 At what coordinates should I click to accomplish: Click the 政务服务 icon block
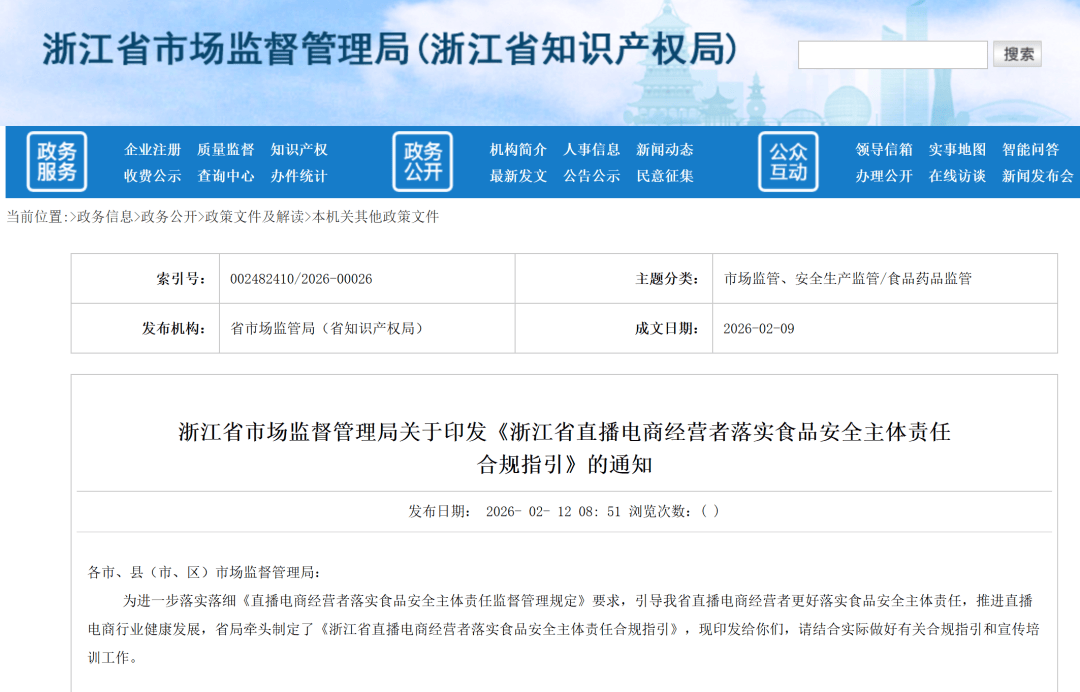click(56, 162)
